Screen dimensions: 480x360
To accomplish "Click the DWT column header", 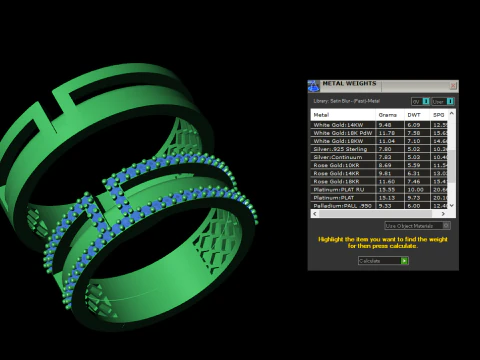I will (x=417, y=115).
